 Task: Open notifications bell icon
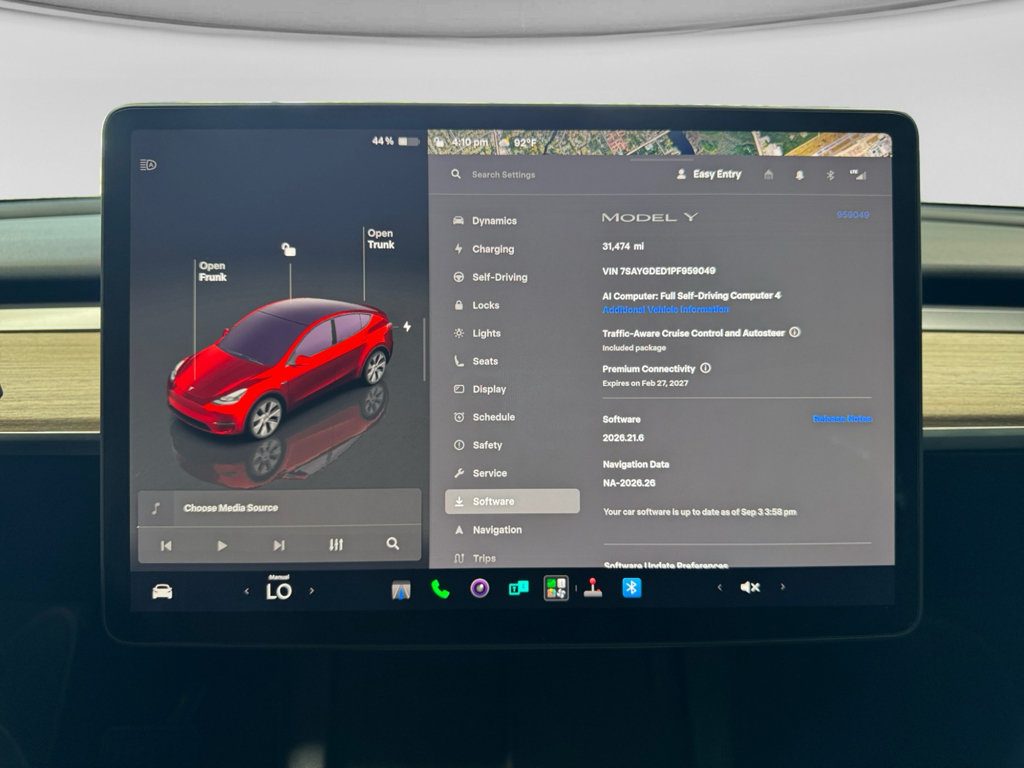799,175
